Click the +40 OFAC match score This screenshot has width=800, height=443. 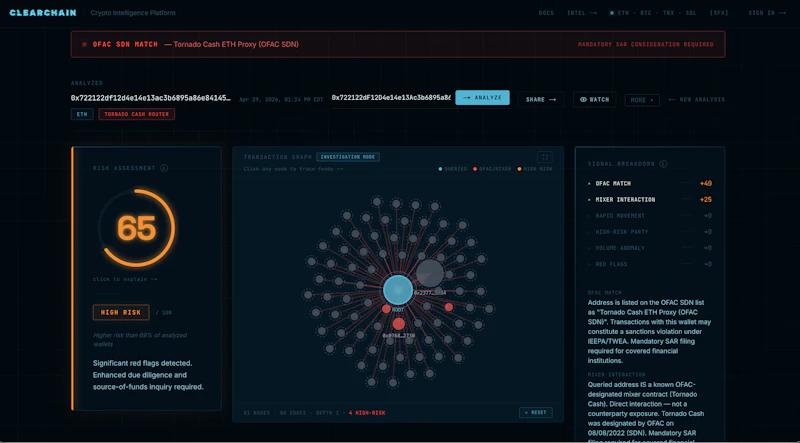pyautogui.click(x=706, y=183)
